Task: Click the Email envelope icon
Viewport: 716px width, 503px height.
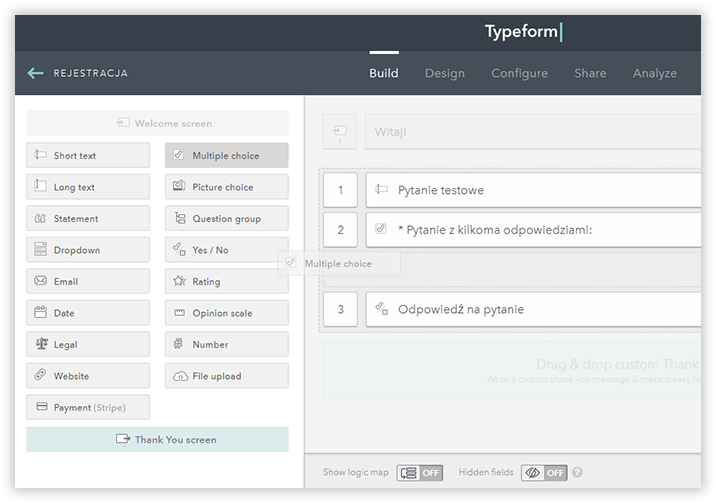Action: point(40,281)
